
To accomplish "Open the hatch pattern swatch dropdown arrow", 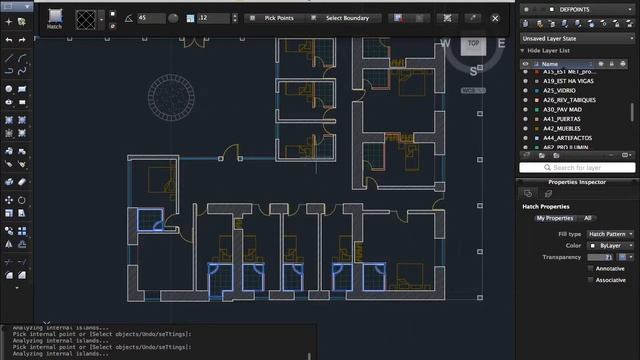I will pyautogui.click(x=101, y=19).
